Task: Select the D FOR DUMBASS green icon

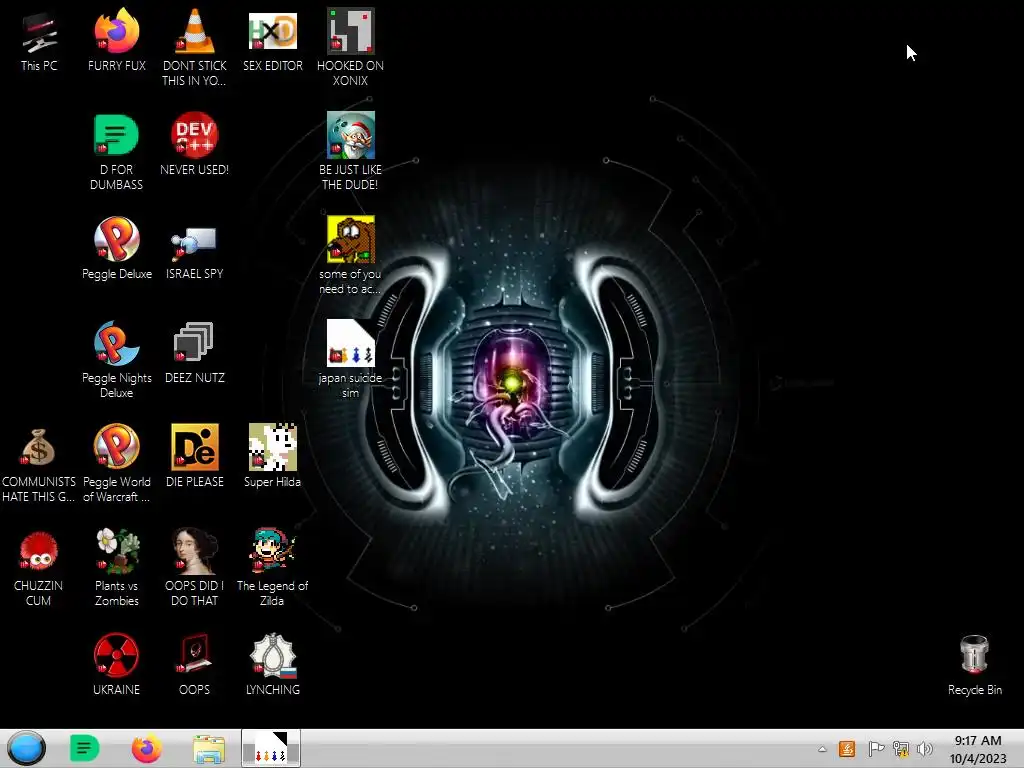Action: click(117, 152)
